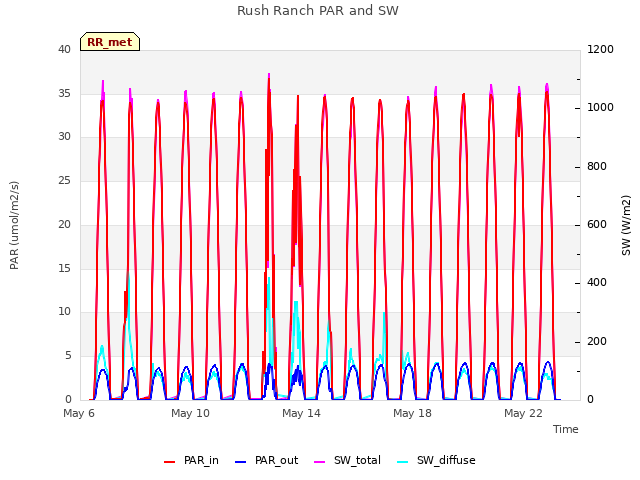The height and width of the screenshot is (480, 640).
Task: Click the 25 label on the PAR axis
Action: 64,180
